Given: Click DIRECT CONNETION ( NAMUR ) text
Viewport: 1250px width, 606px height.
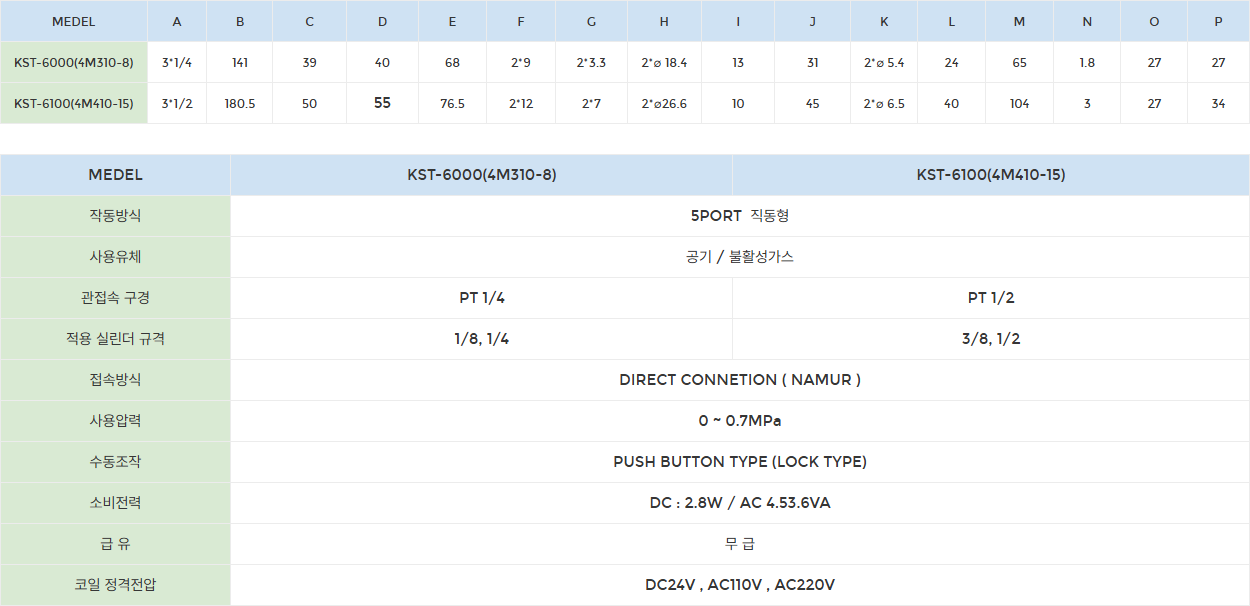Looking at the screenshot, I should 739,380.
